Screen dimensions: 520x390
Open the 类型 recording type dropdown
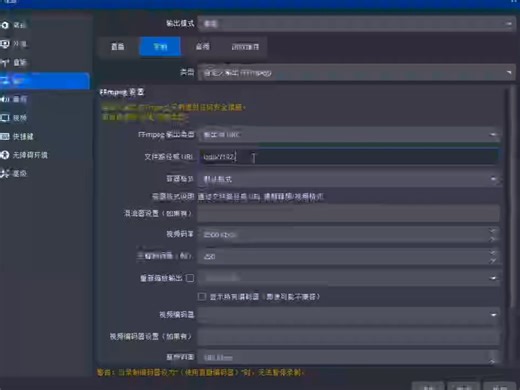[356, 73]
